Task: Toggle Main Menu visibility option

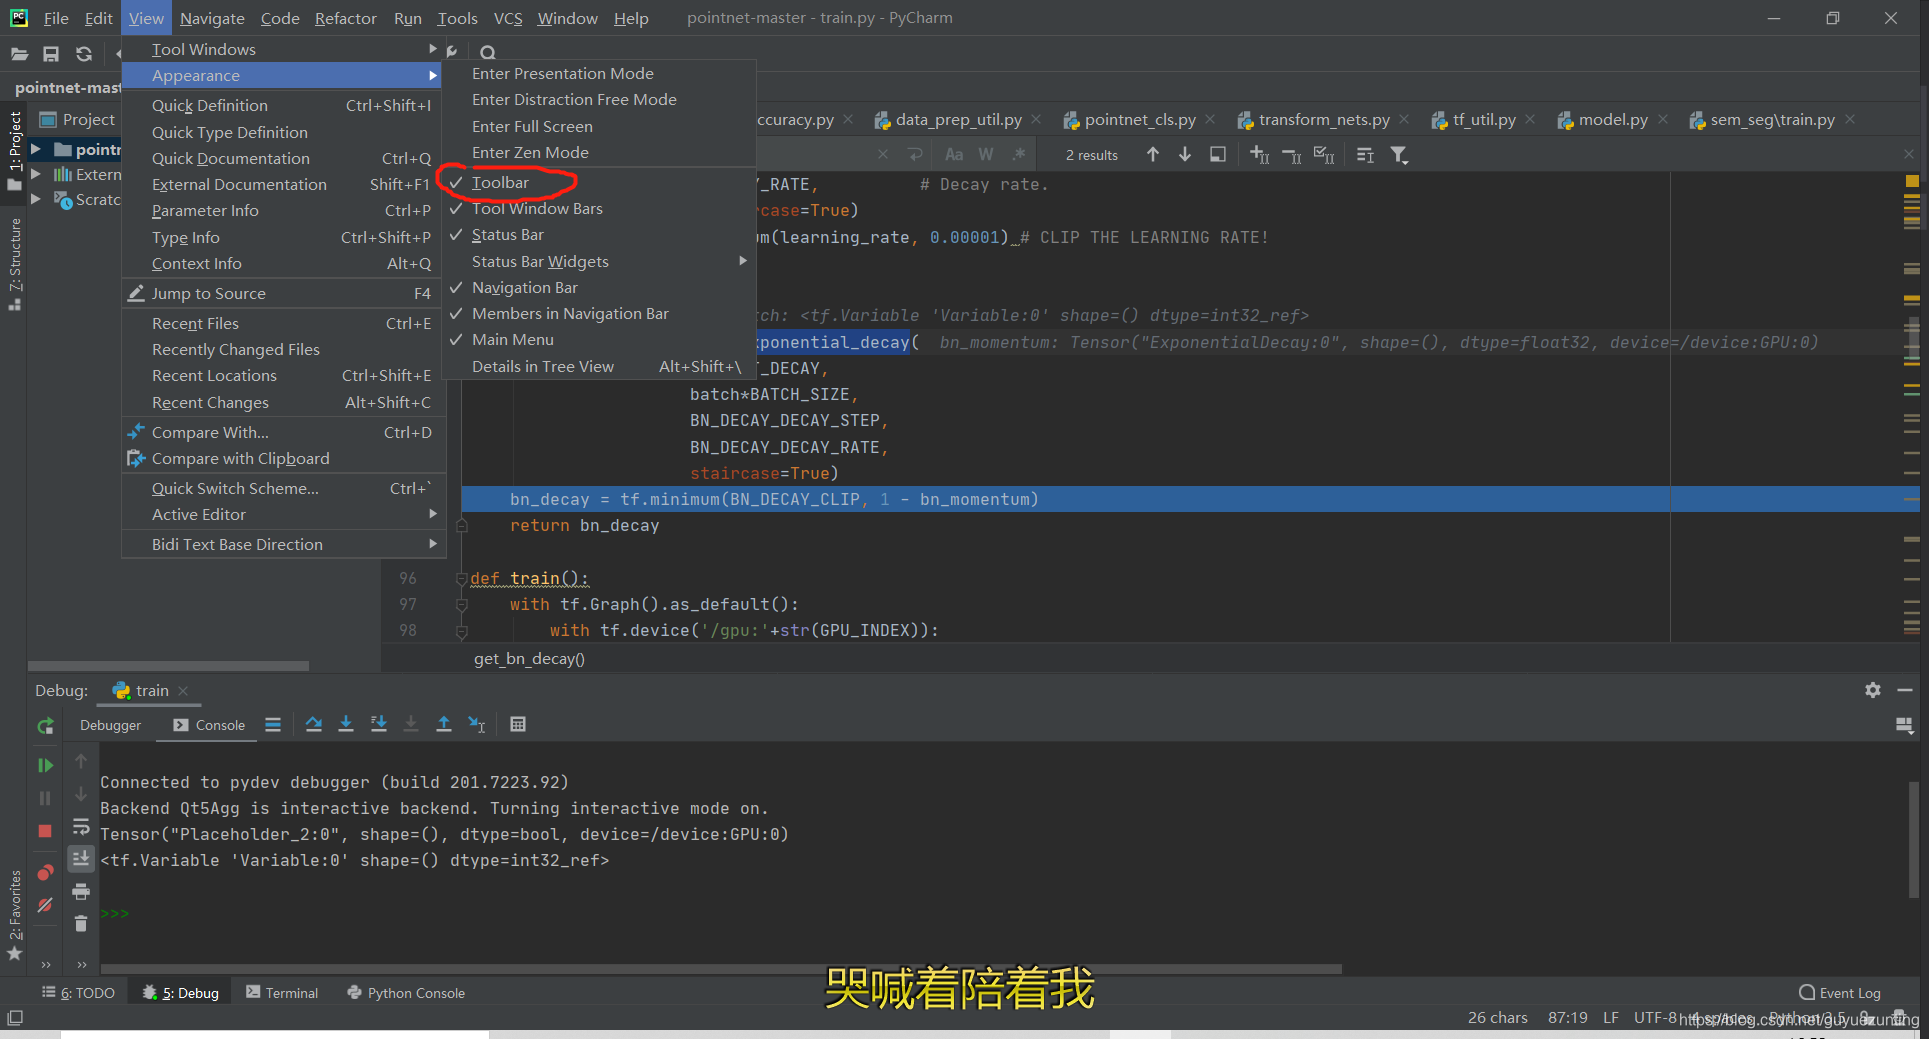Action: pyautogui.click(x=599, y=339)
